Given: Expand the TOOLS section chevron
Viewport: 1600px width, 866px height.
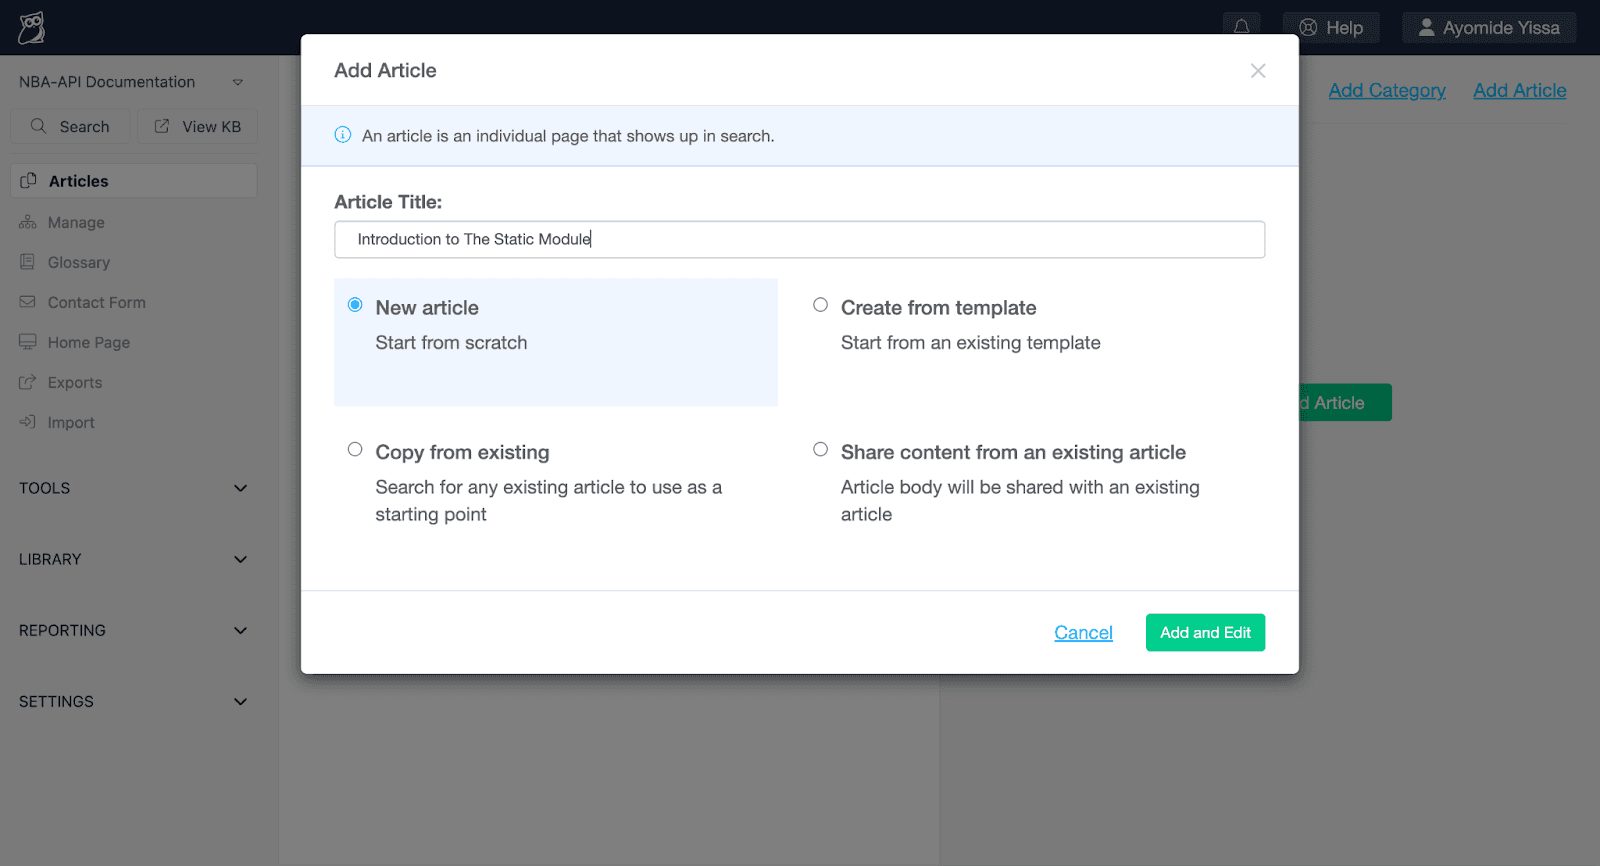Looking at the screenshot, I should point(240,488).
